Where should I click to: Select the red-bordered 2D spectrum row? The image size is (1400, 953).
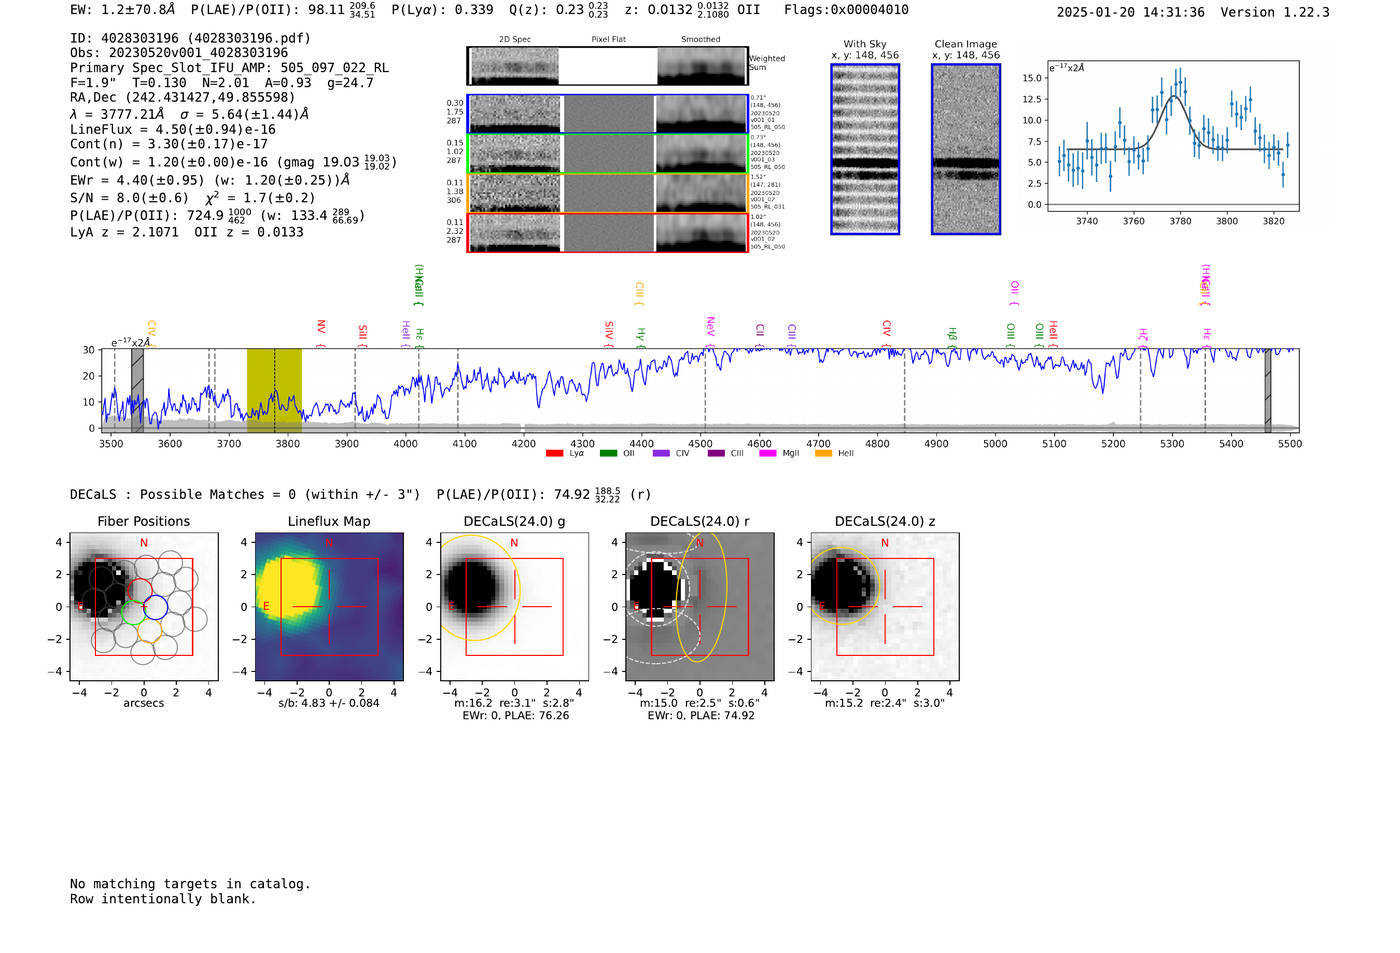click(x=607, y=232)
